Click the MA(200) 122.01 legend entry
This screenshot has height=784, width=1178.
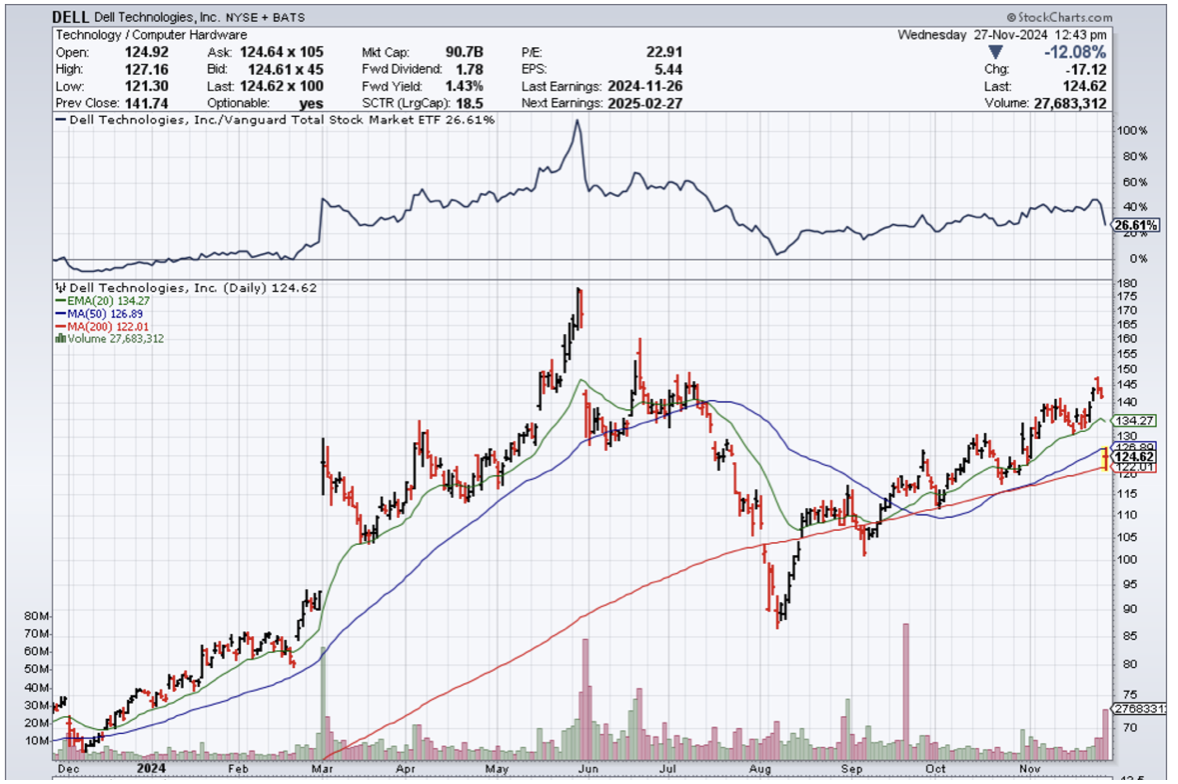tap(108, 327)
